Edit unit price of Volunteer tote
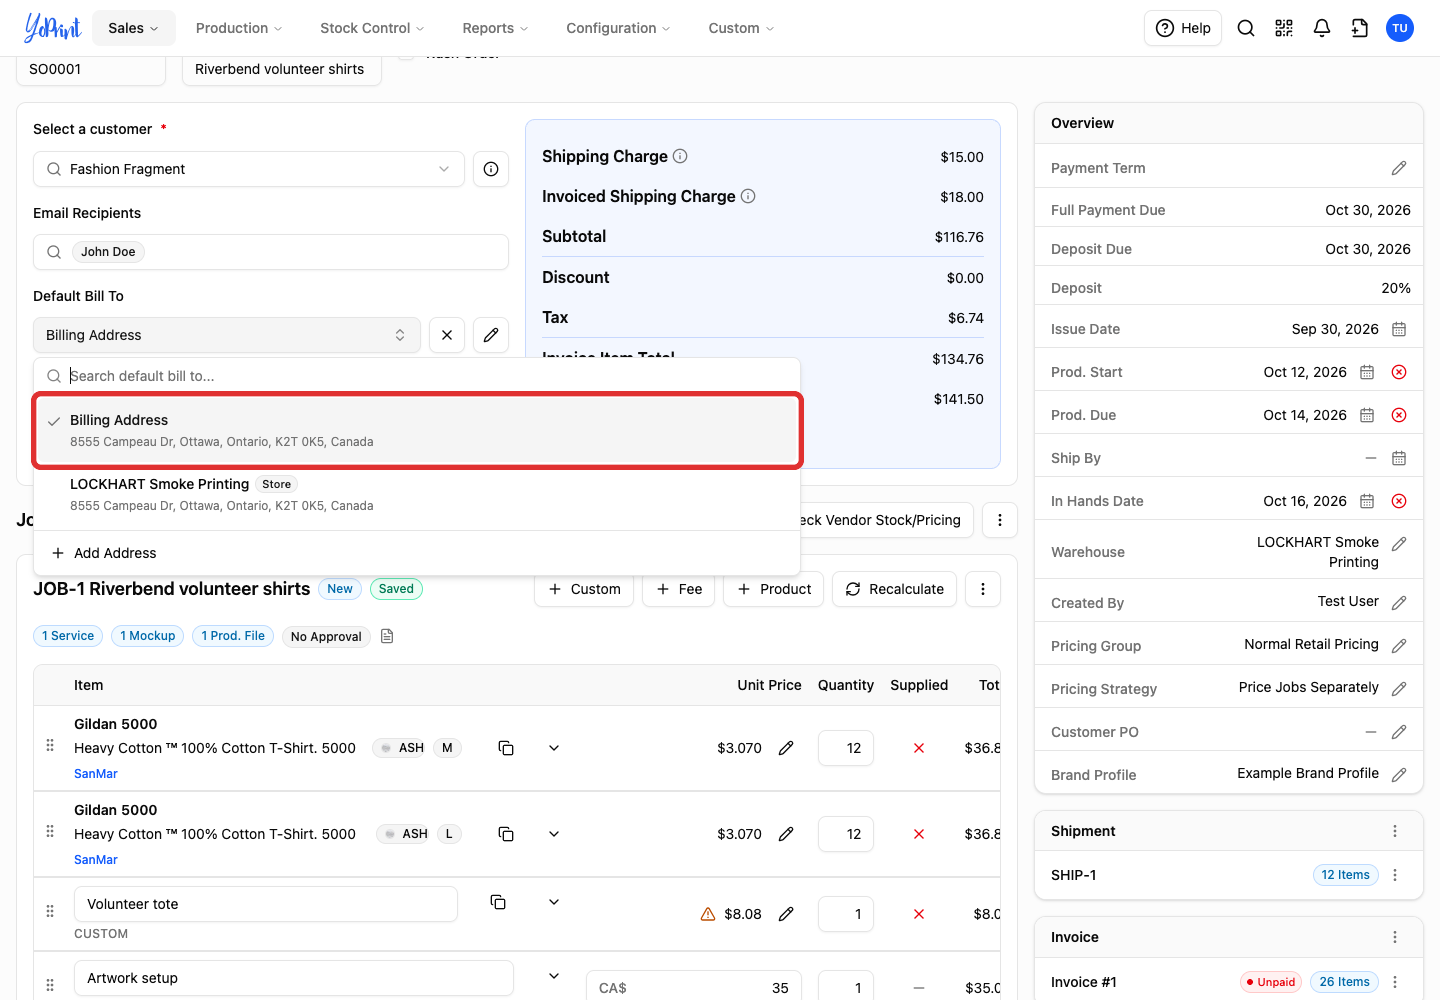 click(x=786, y=914)
